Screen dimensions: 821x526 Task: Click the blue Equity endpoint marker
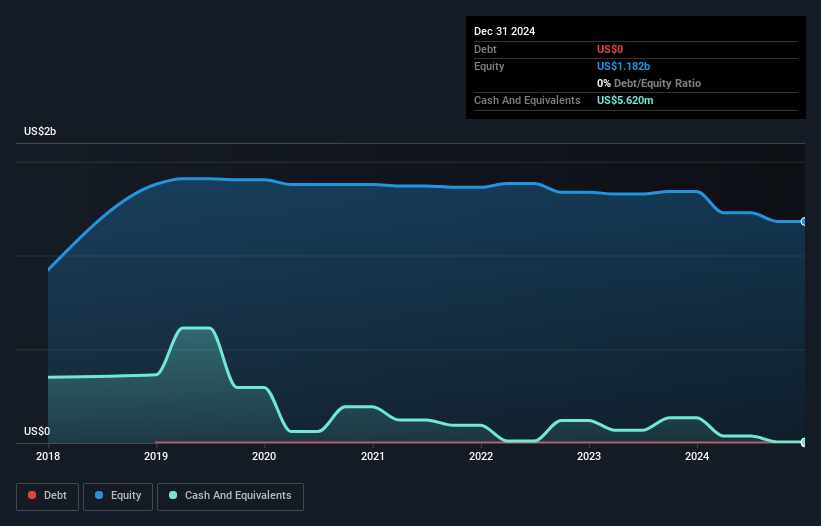(803, 221)
